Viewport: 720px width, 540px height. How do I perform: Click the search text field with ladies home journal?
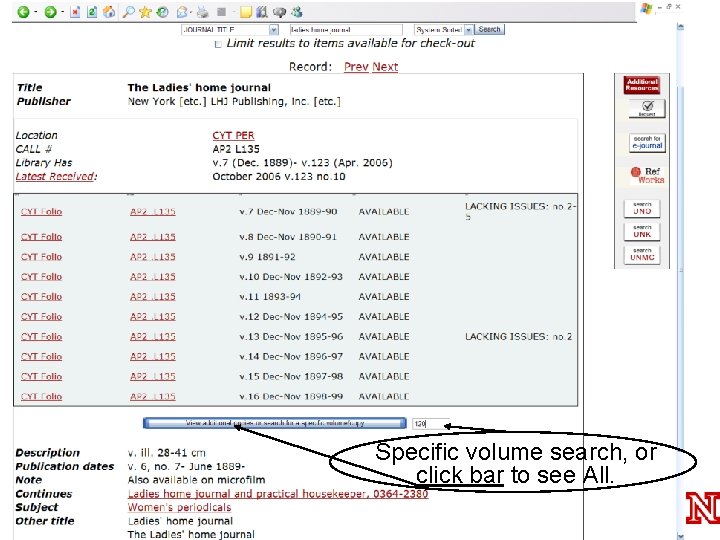point(346,30)
